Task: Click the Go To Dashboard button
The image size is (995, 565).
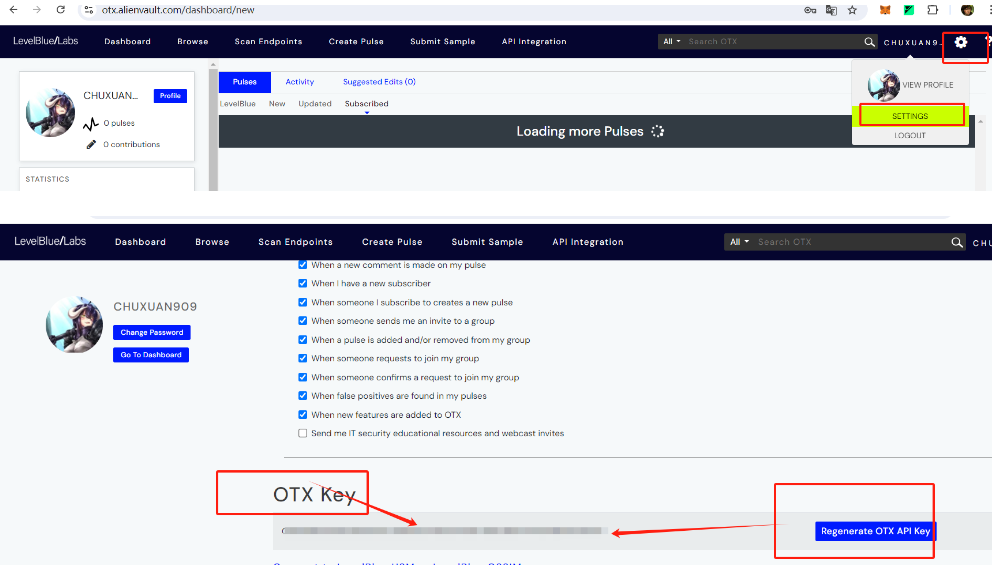Action: click(151, 355)
